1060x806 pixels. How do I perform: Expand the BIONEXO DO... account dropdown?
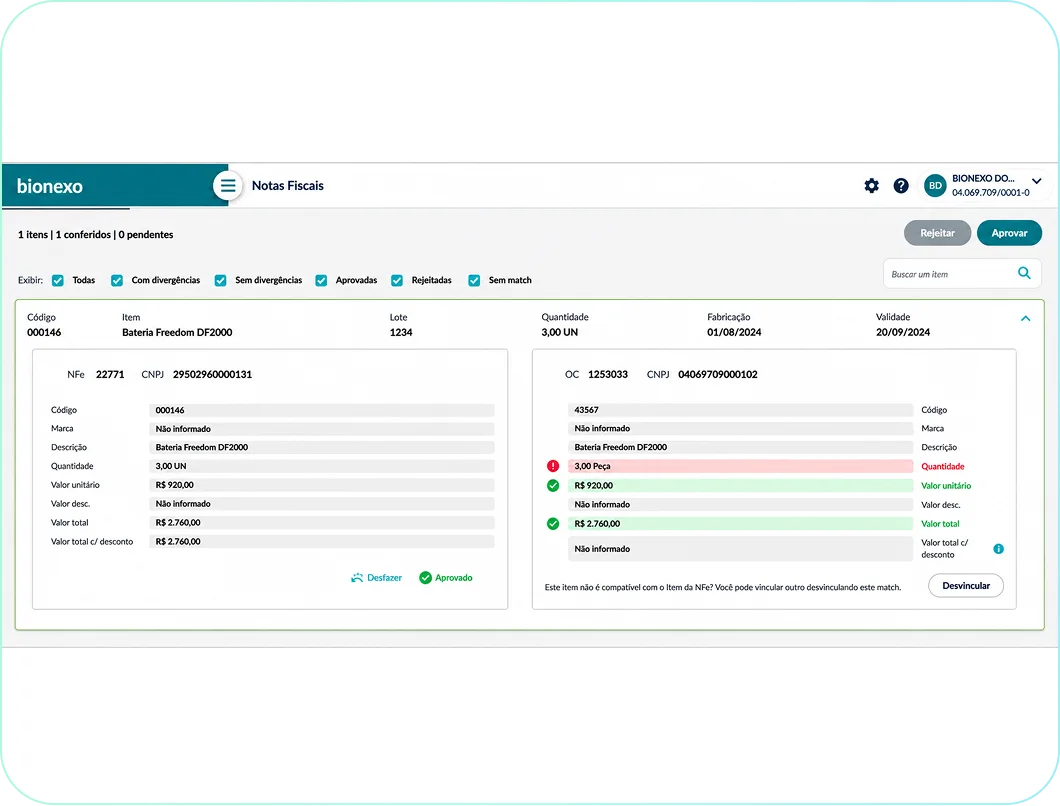(x=1036, y=181)
